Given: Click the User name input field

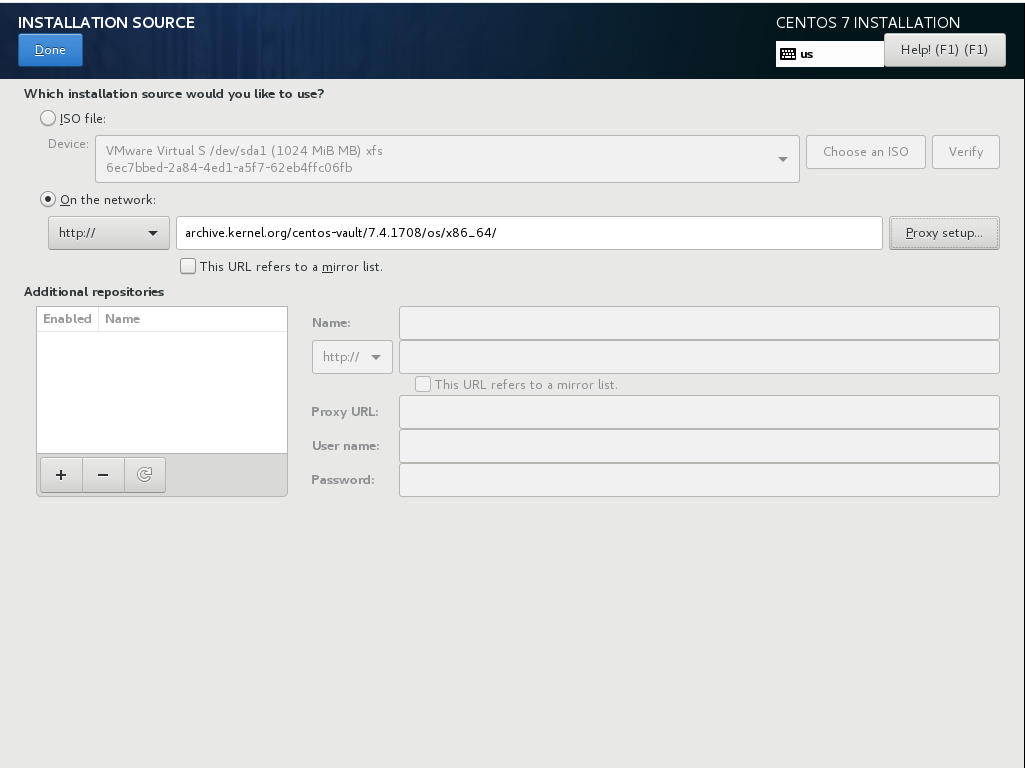Looking at the screenshot, I should pyautogui.click(x=699, y=446).
